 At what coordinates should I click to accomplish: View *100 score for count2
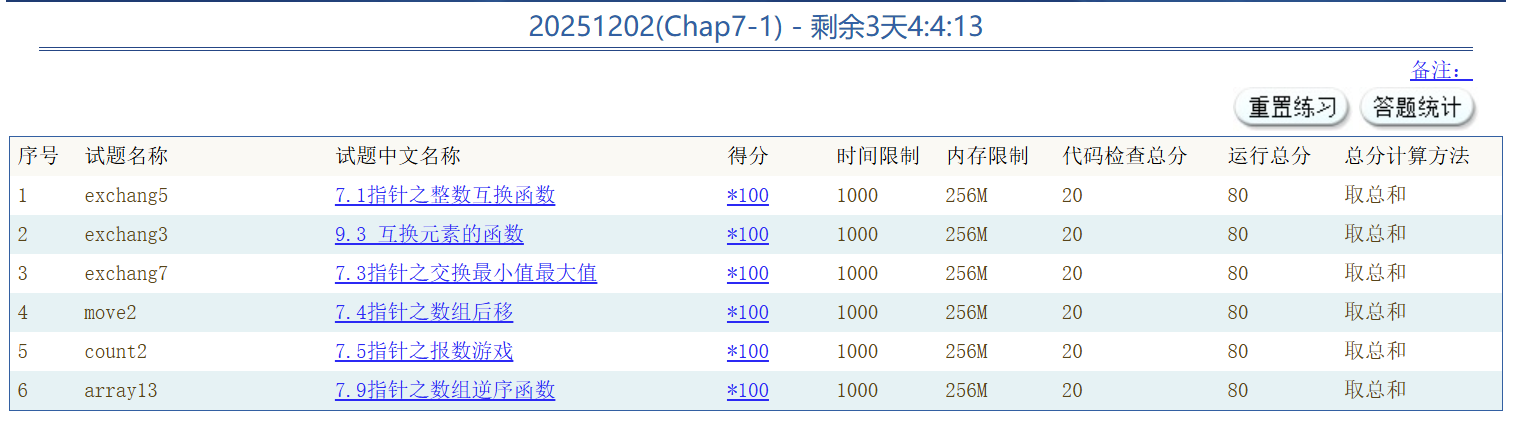pyautogui.click(x=748, y=351)
